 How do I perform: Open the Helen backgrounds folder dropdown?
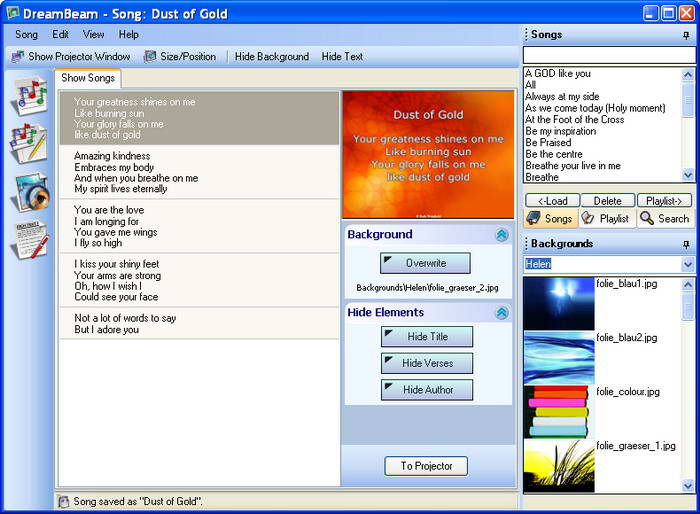coord(688,264)
